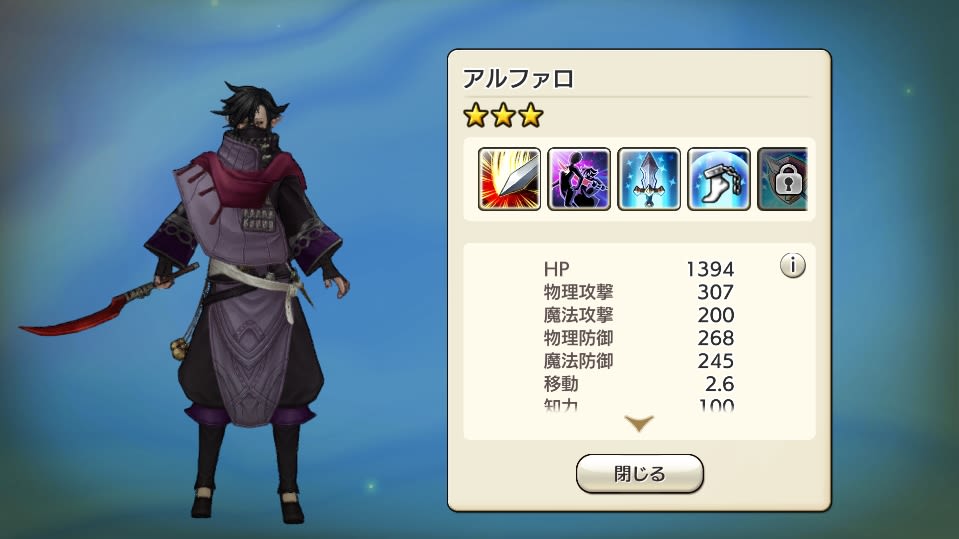
Task: Tap the locked skill slot icon
Action: (783, 179)
